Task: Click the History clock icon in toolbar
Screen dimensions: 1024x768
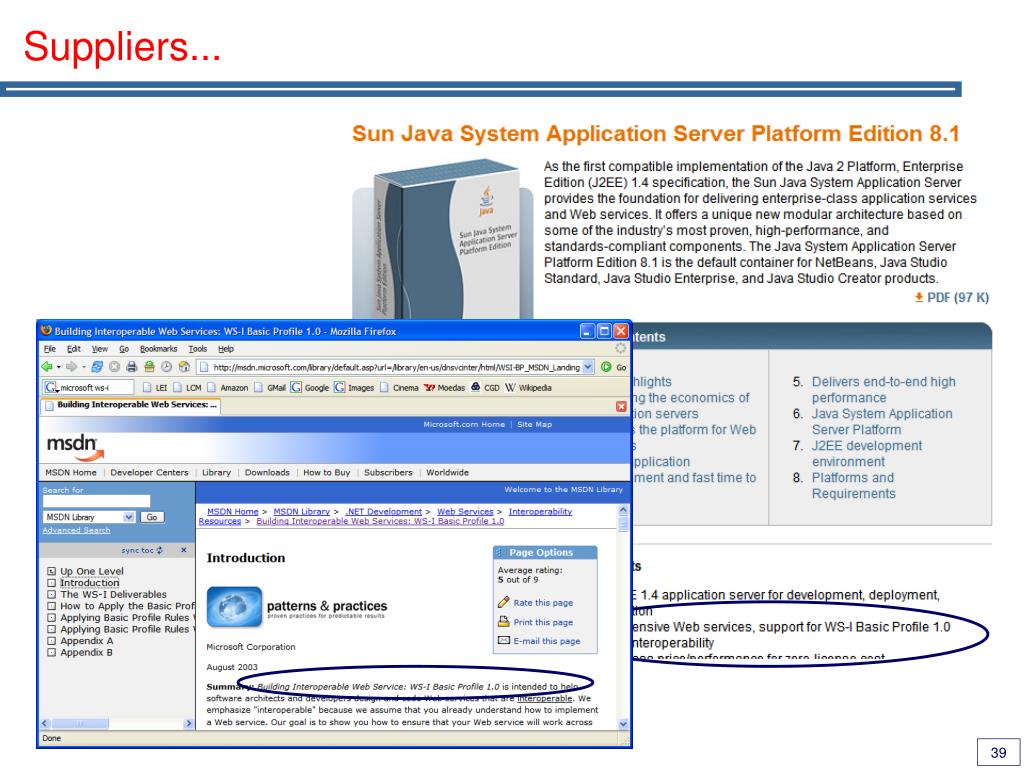Action: click(x=167, y=367)
